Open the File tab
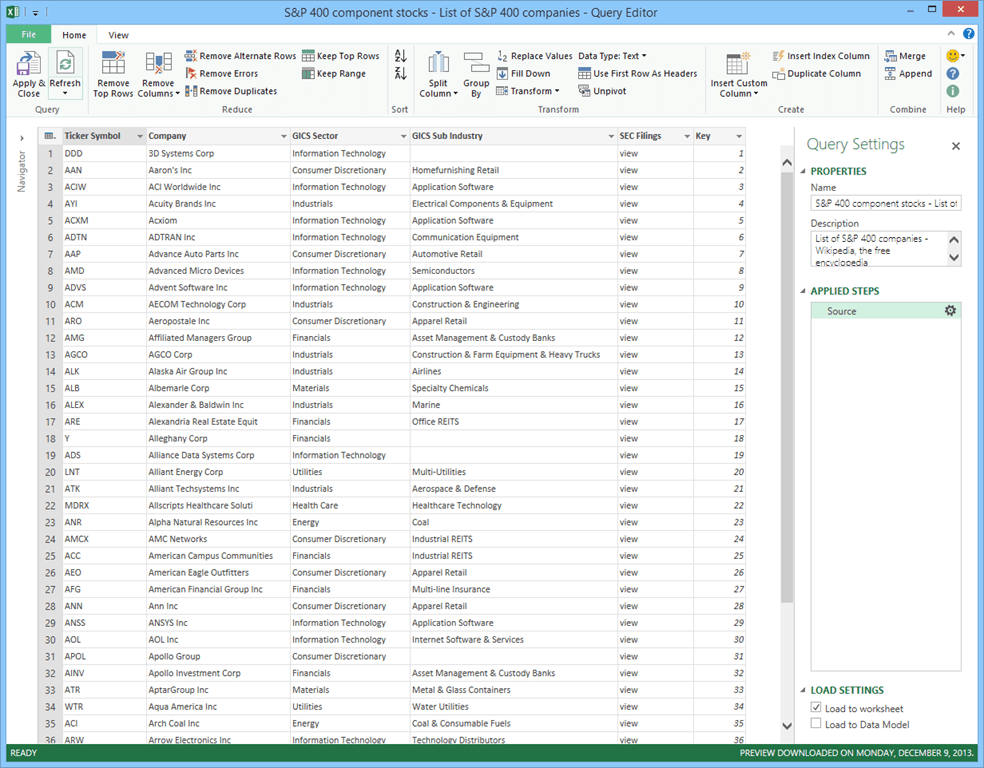Image resolution: width=984 pixels, height=768 pixels. [x=29, y=35]
